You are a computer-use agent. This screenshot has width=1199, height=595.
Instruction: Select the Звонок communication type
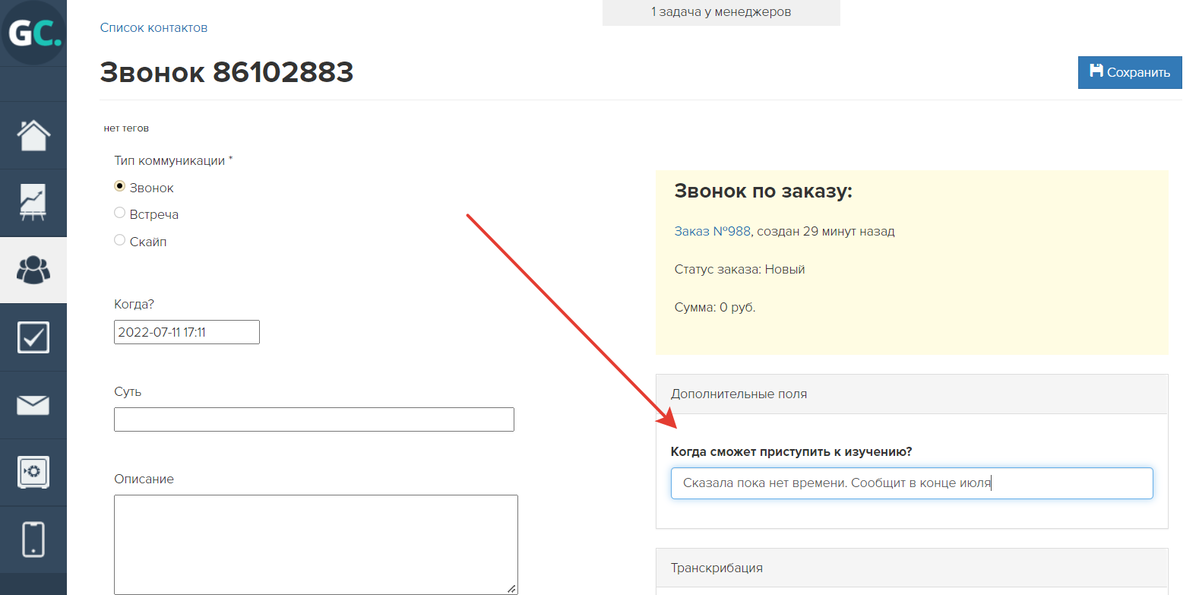[119, 186]
